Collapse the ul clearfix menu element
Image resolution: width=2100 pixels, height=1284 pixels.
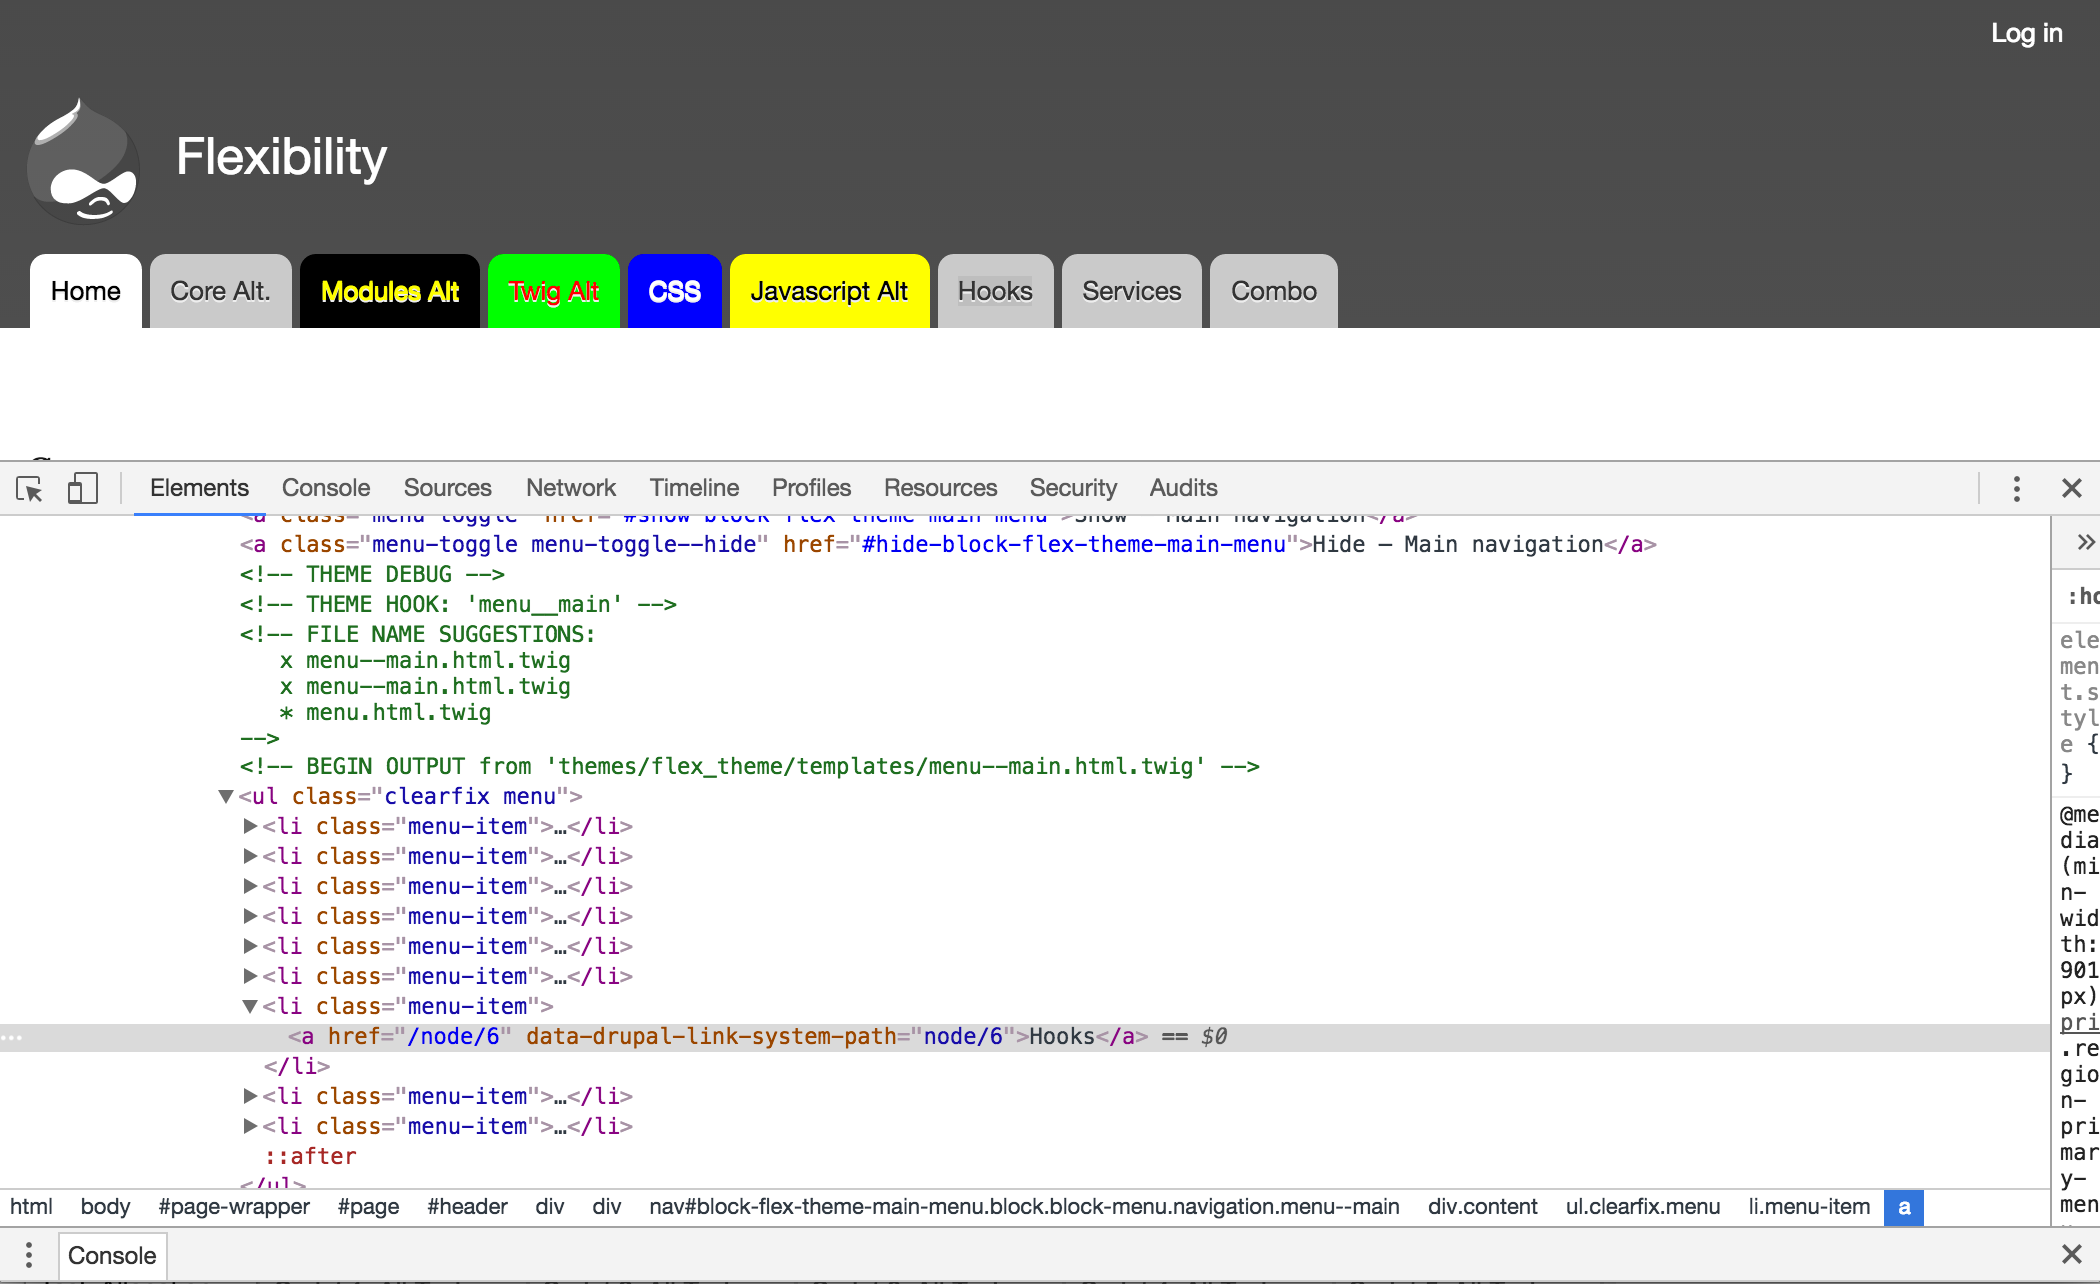[226, 796]
